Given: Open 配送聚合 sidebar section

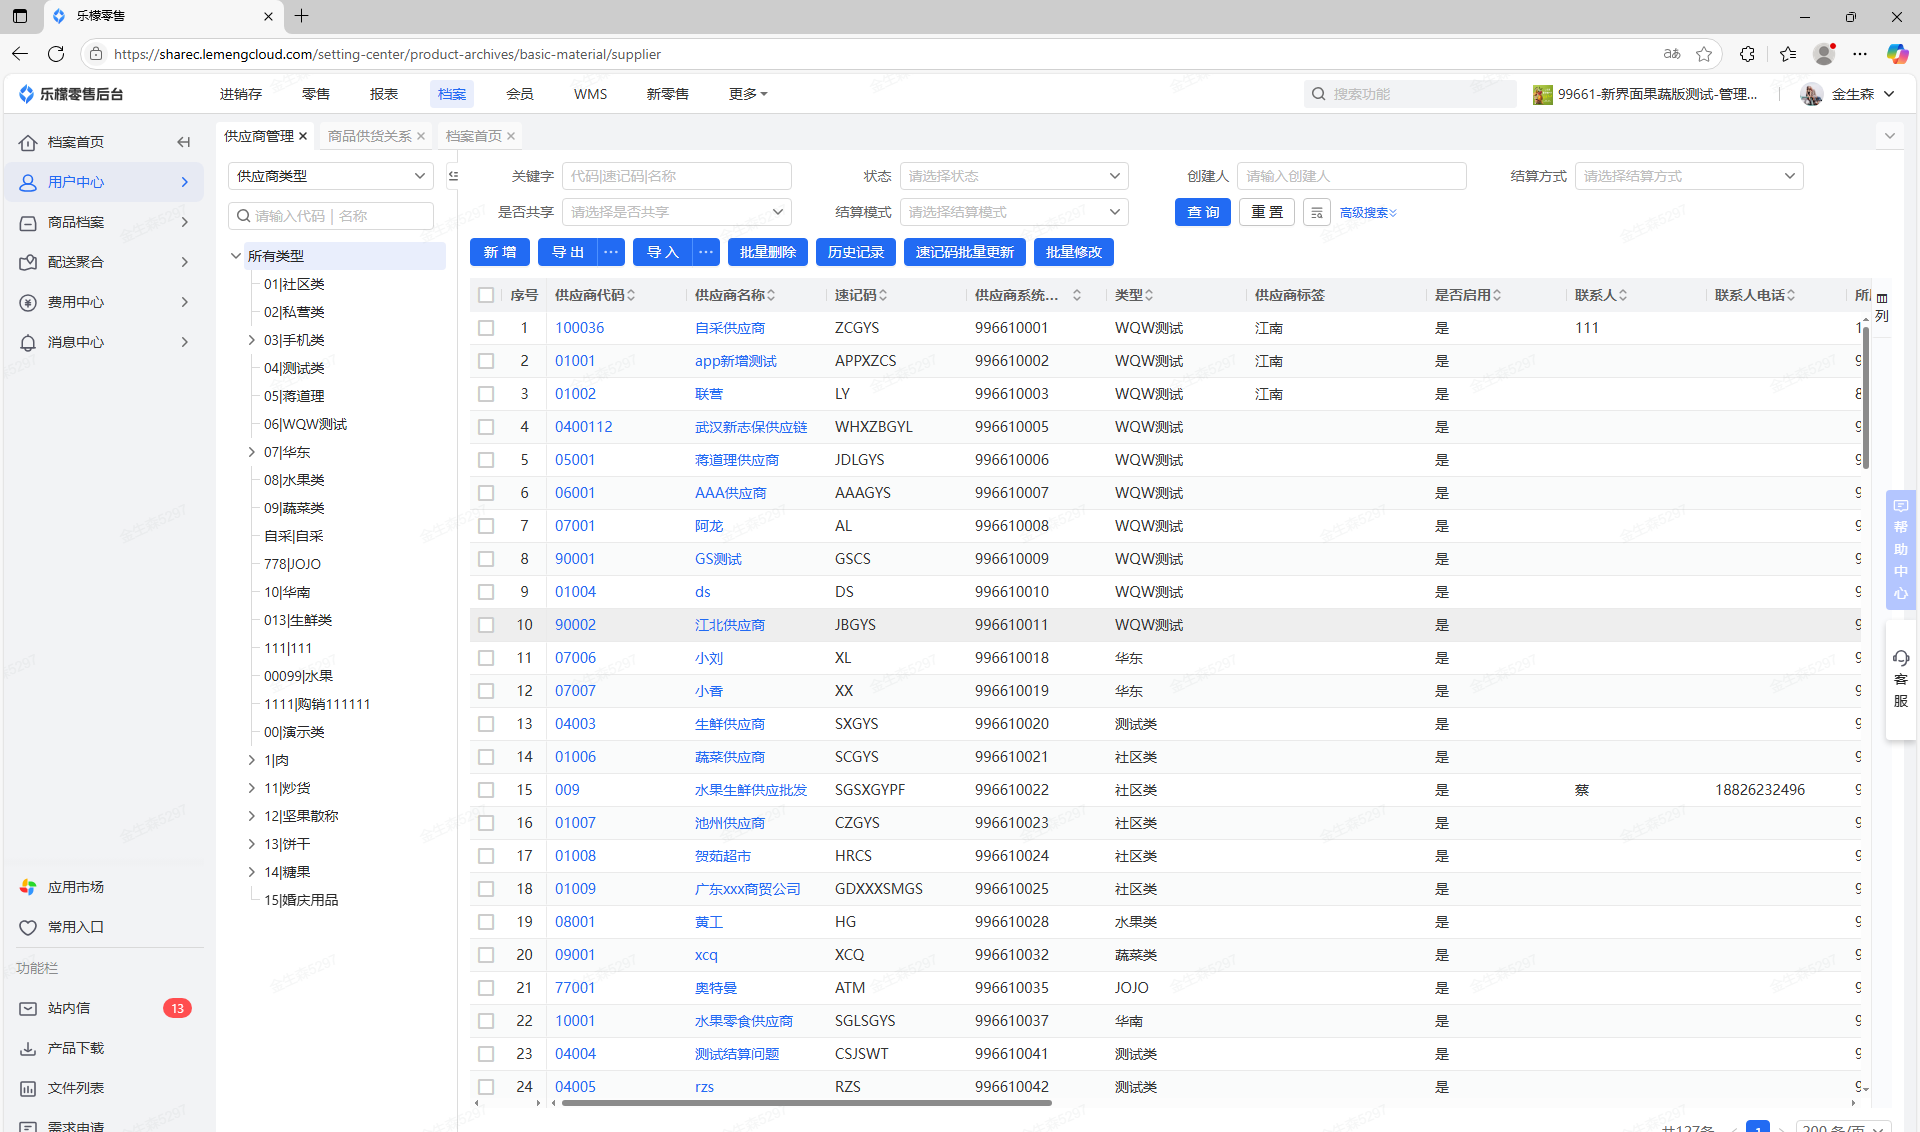Looking at the screenshot, I should click(104, 262).
